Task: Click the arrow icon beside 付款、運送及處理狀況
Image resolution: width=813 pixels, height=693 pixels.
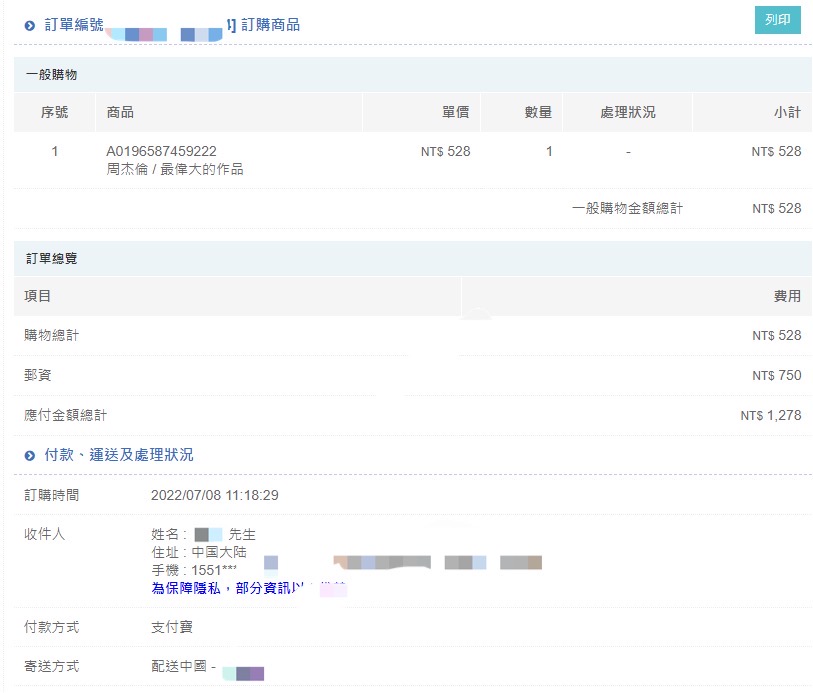Action: 30,455
